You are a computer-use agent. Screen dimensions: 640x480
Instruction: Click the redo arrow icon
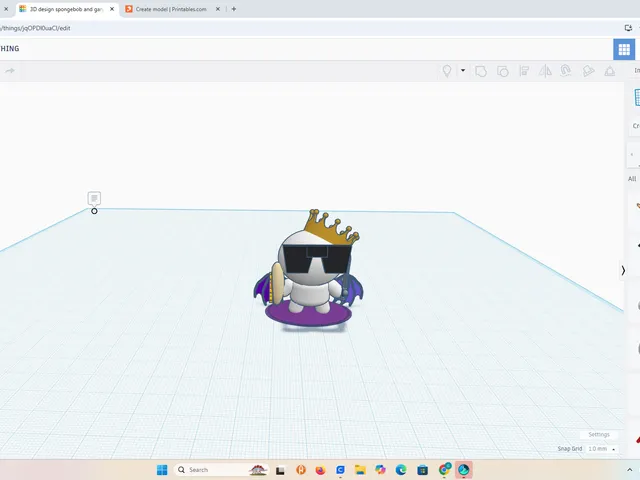click(10, 71)
